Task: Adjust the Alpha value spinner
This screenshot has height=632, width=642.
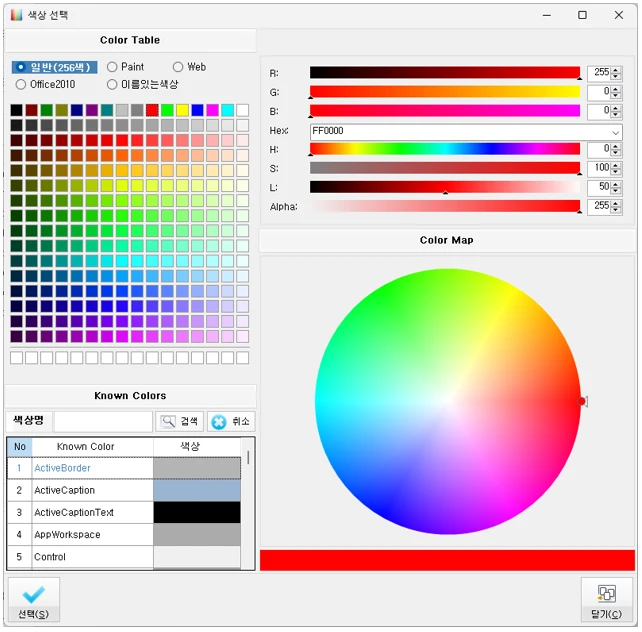Action: point(616,206)
